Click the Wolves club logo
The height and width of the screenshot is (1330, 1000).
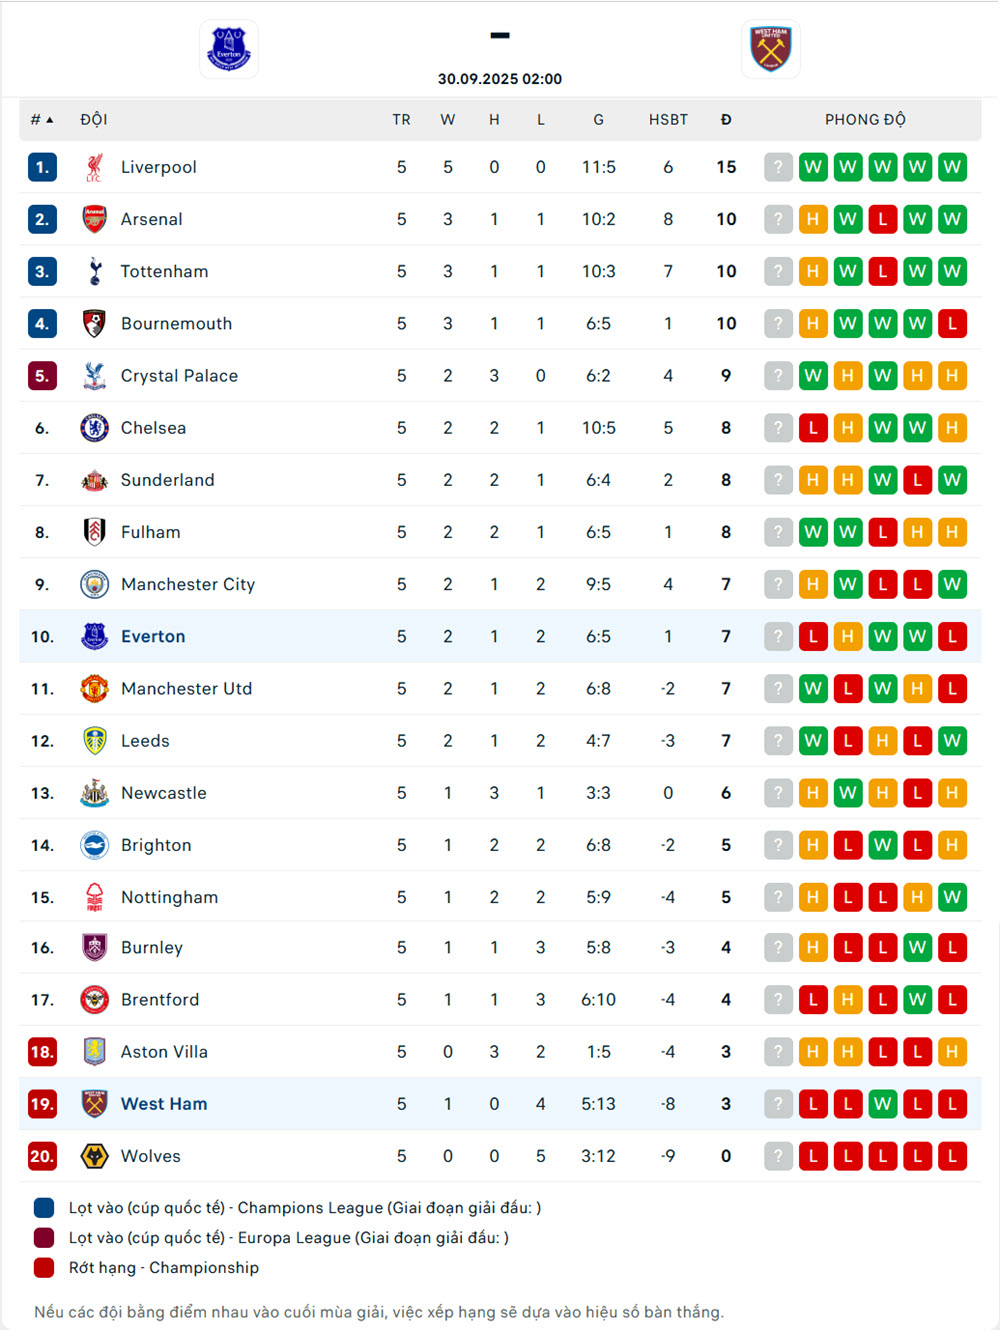tap(94, 1156)
